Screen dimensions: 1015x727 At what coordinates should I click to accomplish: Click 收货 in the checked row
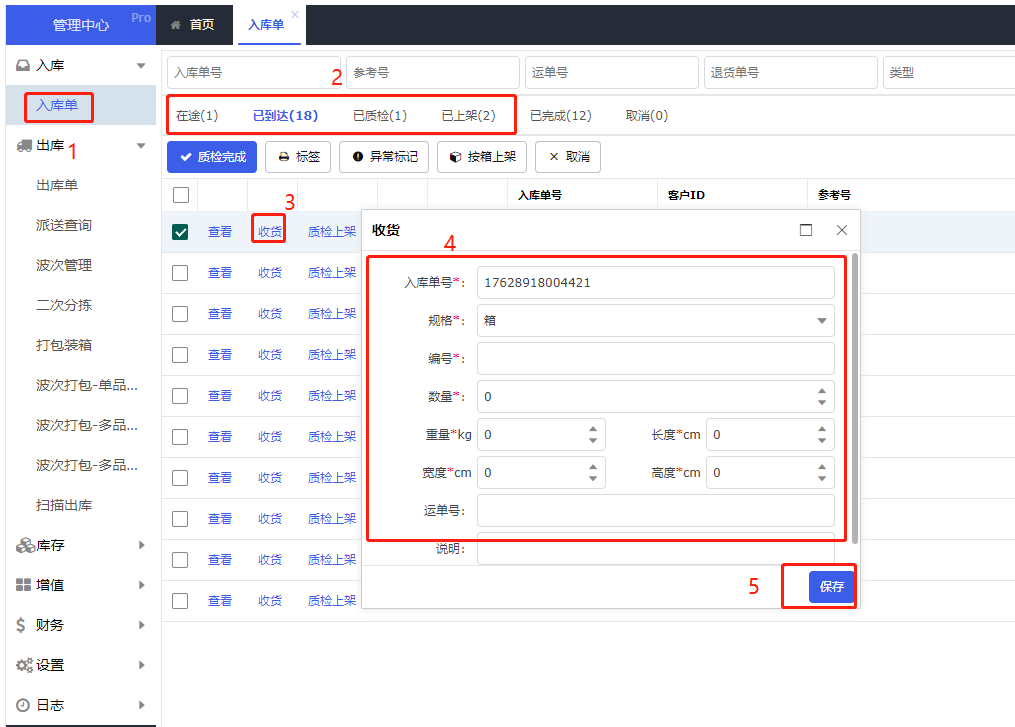(270, 232)
